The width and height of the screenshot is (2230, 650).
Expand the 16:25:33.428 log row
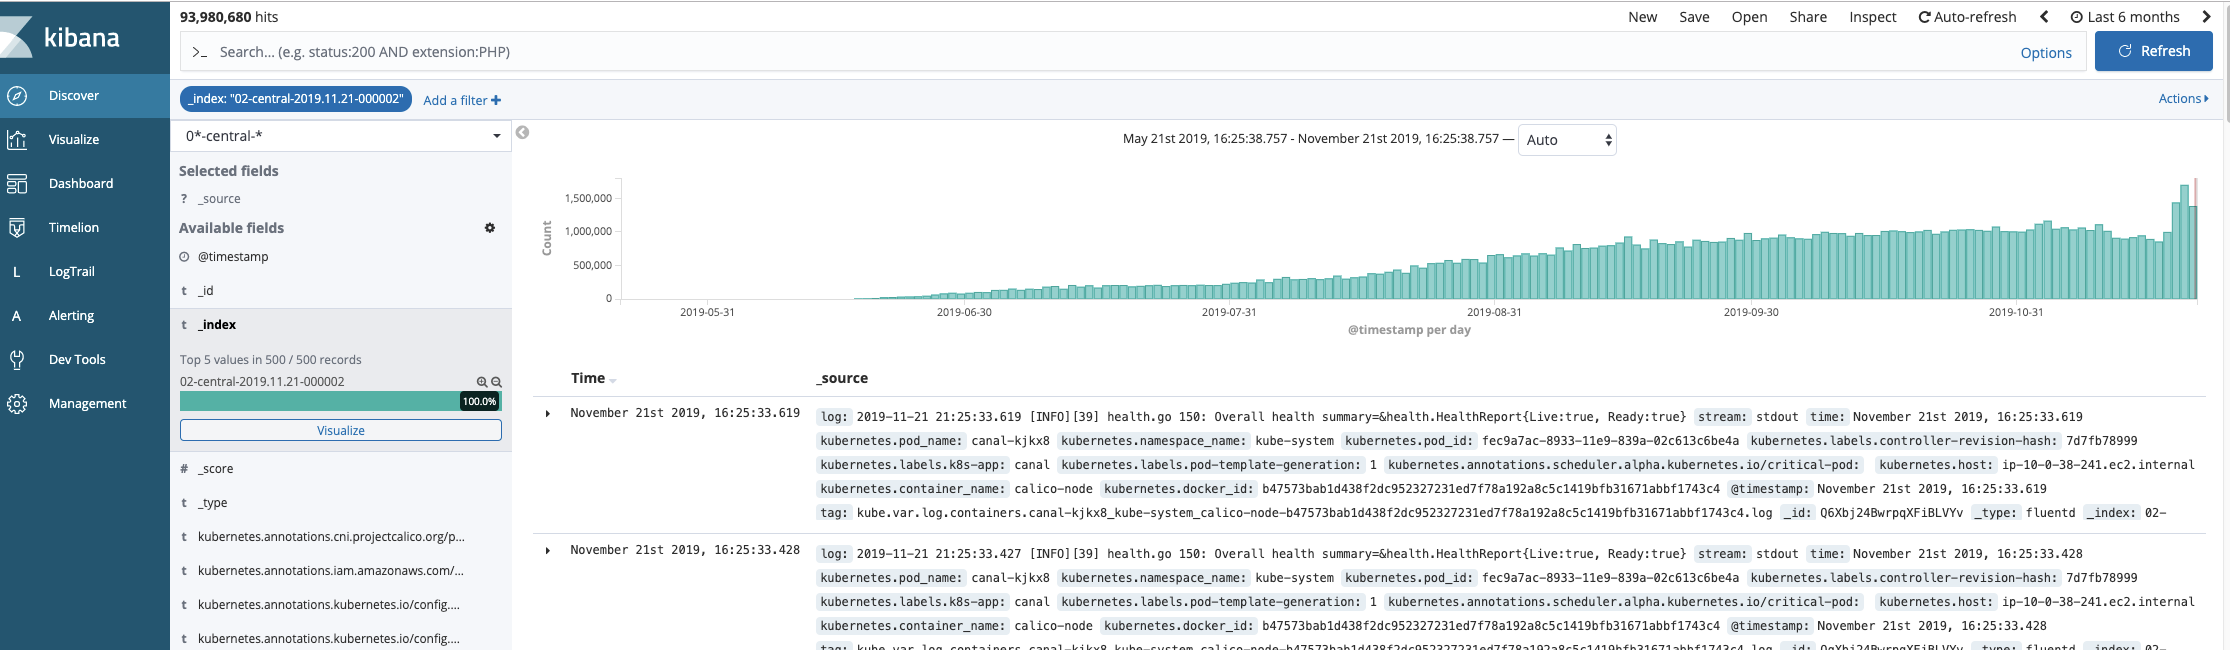click(548, 550)
